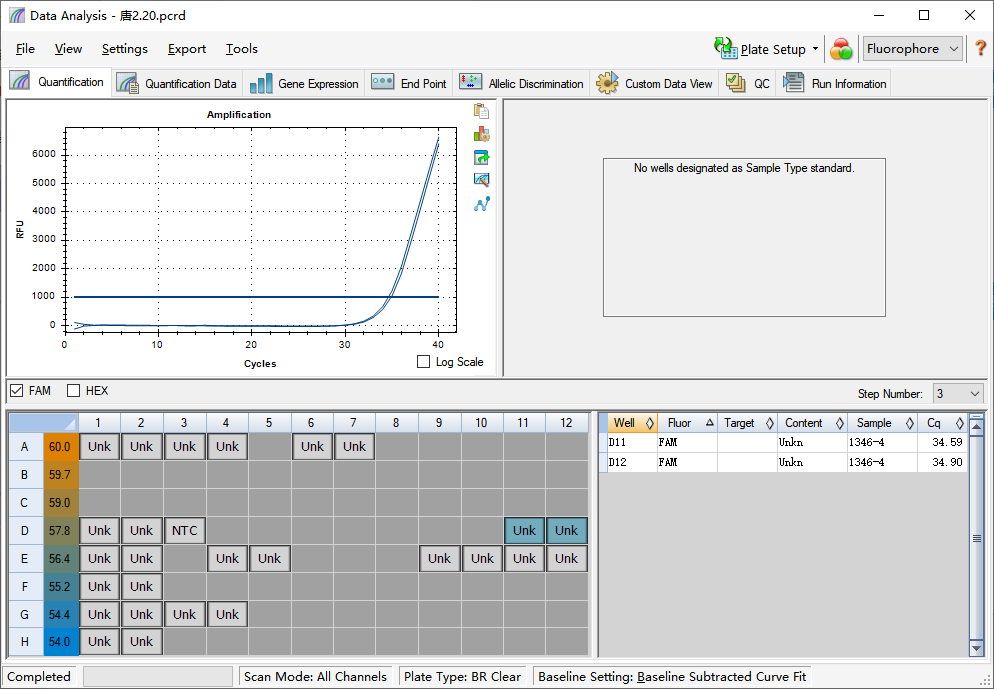Screen dimensions: 994x689
Task: Click the Plate Setup icon
Action: point(725,48)
